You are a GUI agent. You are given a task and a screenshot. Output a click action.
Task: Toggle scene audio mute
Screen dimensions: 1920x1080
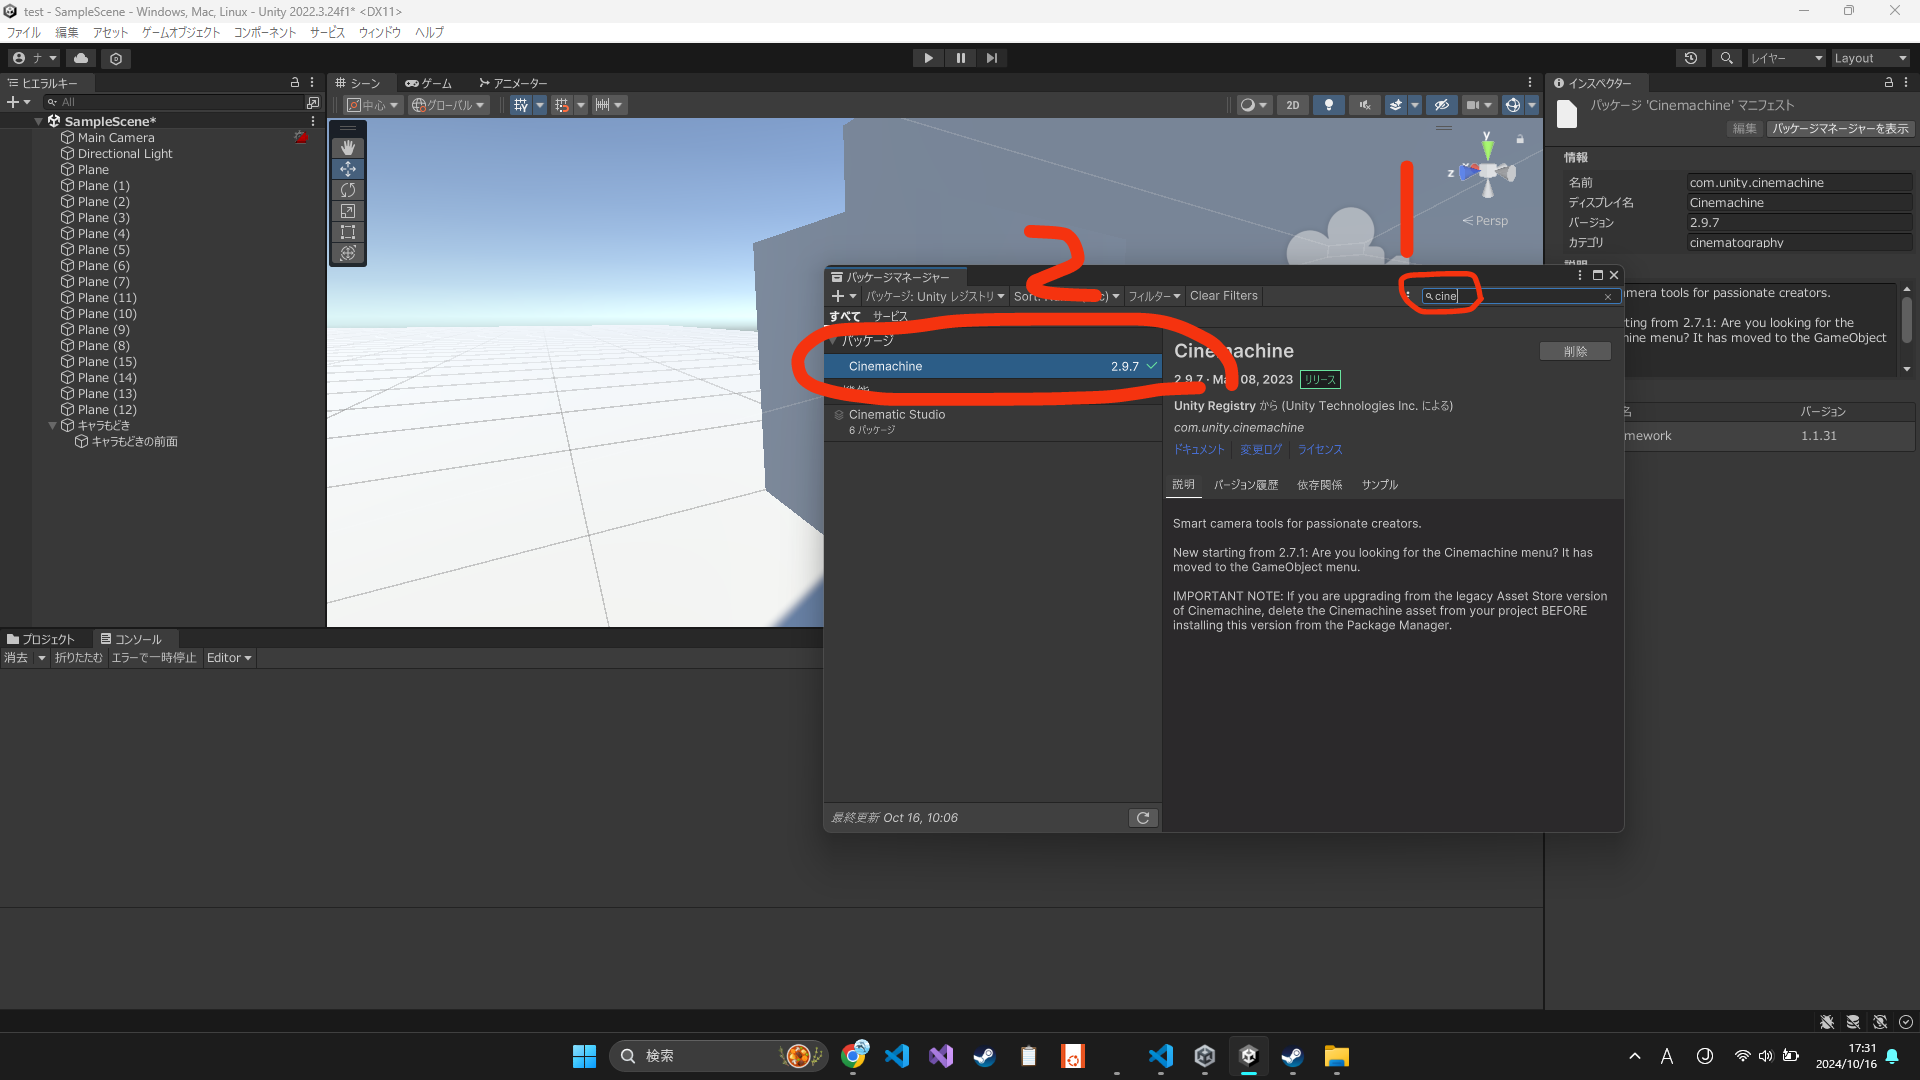[x=1364, y=105]
